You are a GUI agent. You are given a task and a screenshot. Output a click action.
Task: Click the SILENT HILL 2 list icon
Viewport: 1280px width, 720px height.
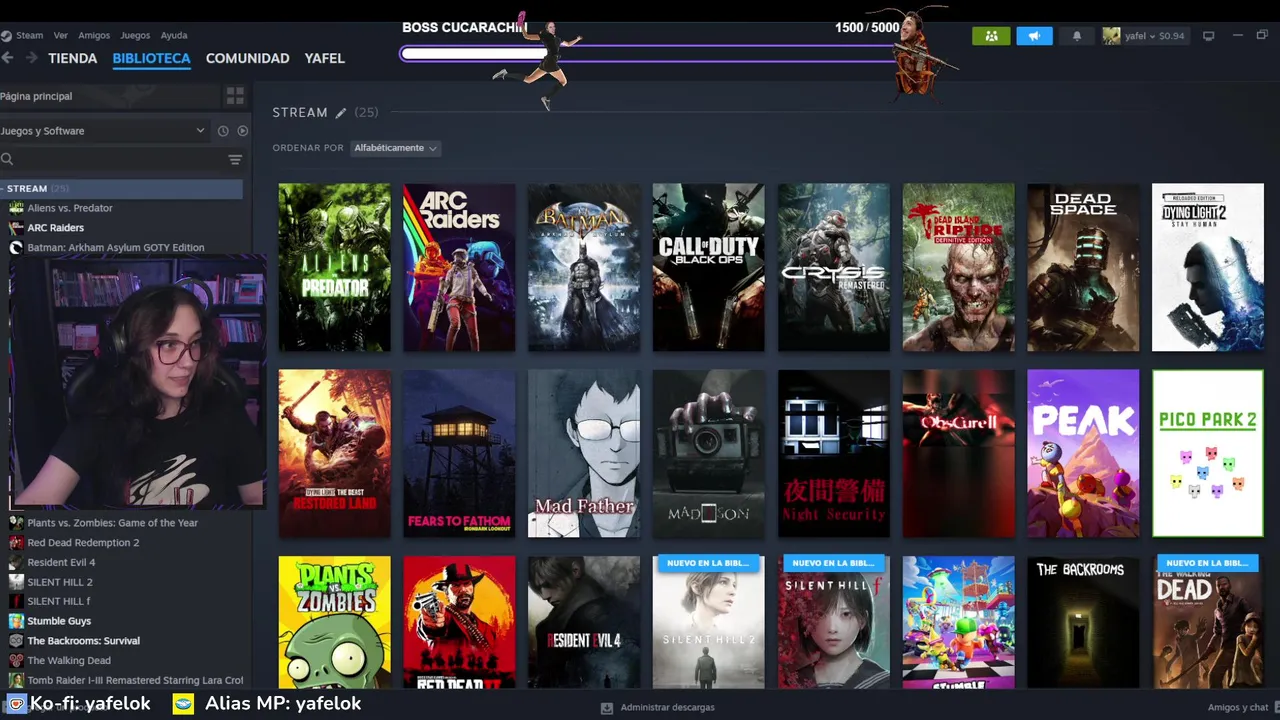point(16,582)
